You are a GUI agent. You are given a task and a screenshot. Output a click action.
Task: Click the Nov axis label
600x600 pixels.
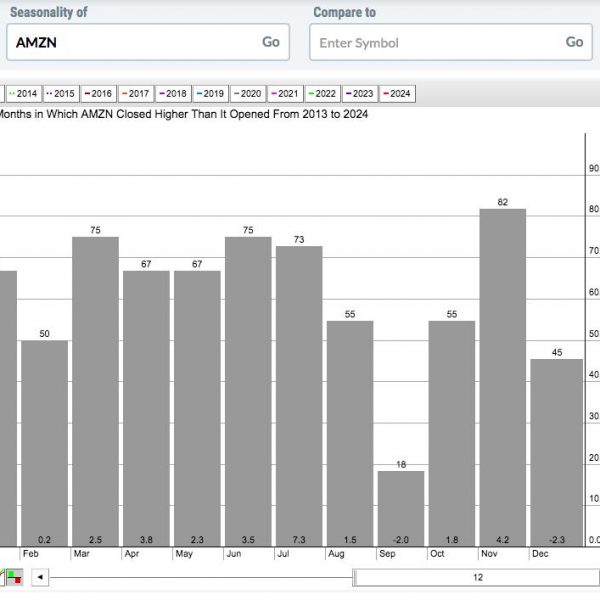coord(489,554)
